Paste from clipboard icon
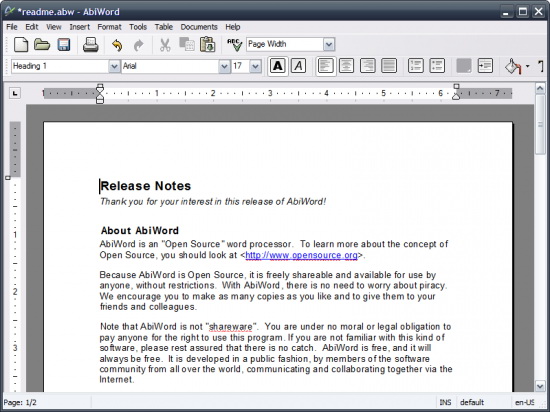Viewport: 550px width, 412px height. click(208, 45)
